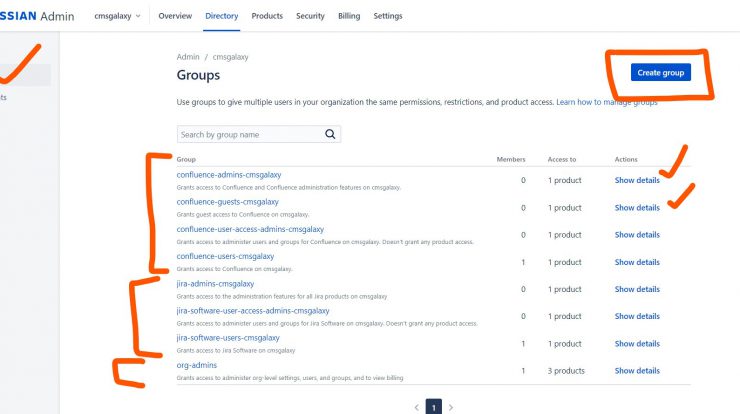Go to next page arrow

(x=451, y=407)
